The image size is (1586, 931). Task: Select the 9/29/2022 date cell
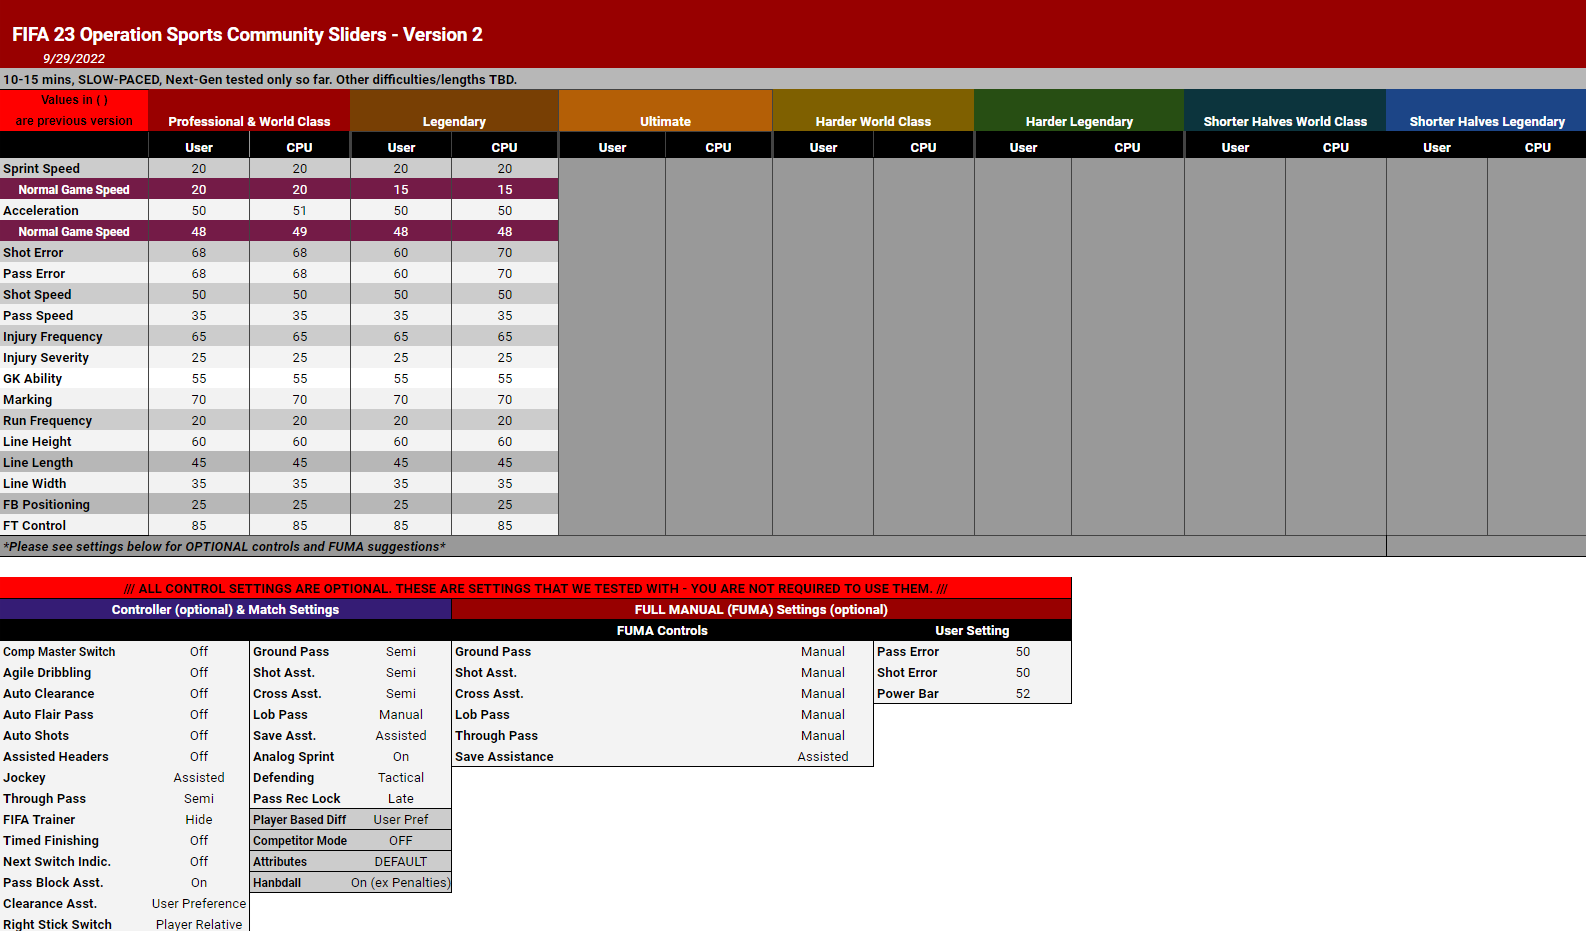(x=74, y=59)
